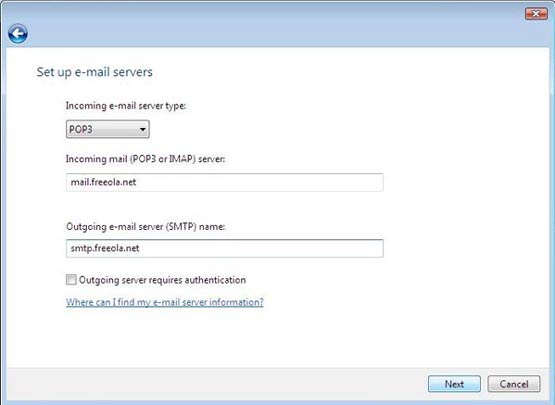555x405 pixels.
Task: Go back using the blue back arrow
Action: coord(18,34)
